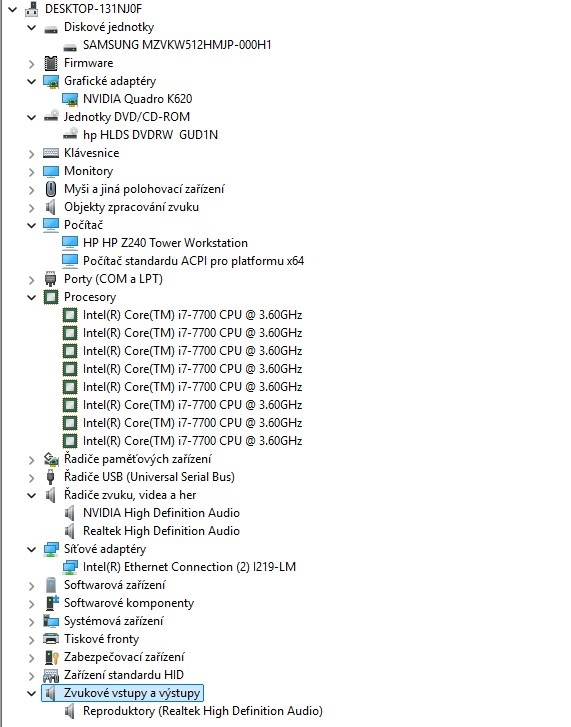The image size is (571, 727).
Task: Click the Síťové adaptéry network icon
Action: coord(51,549)
